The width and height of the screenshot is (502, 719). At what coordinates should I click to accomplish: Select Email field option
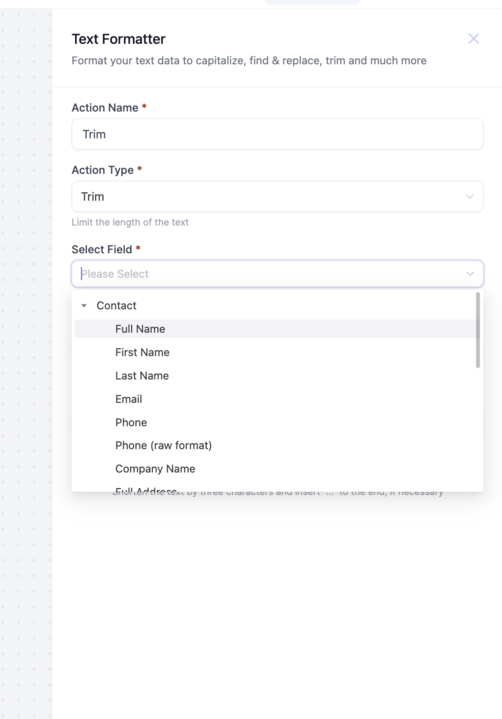point(275,399)
